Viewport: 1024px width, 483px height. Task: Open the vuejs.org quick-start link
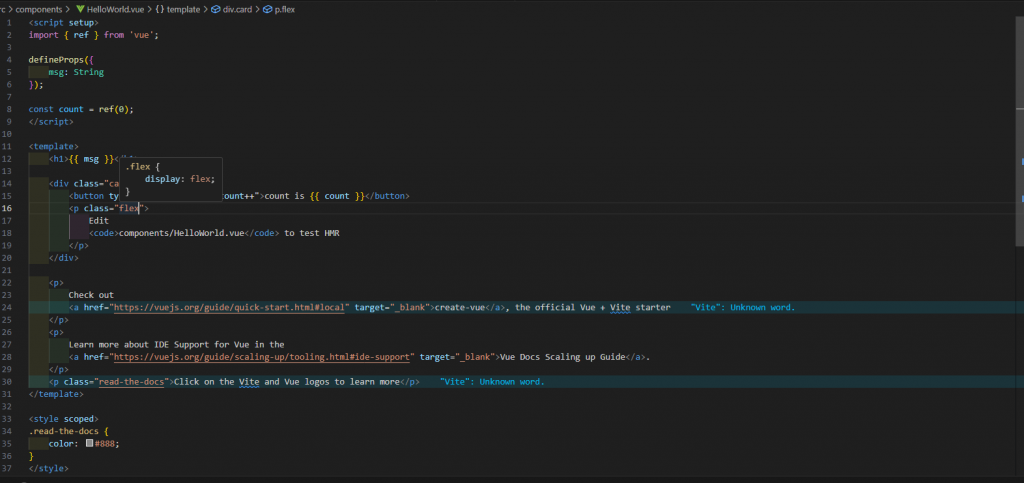pos(229,307)
